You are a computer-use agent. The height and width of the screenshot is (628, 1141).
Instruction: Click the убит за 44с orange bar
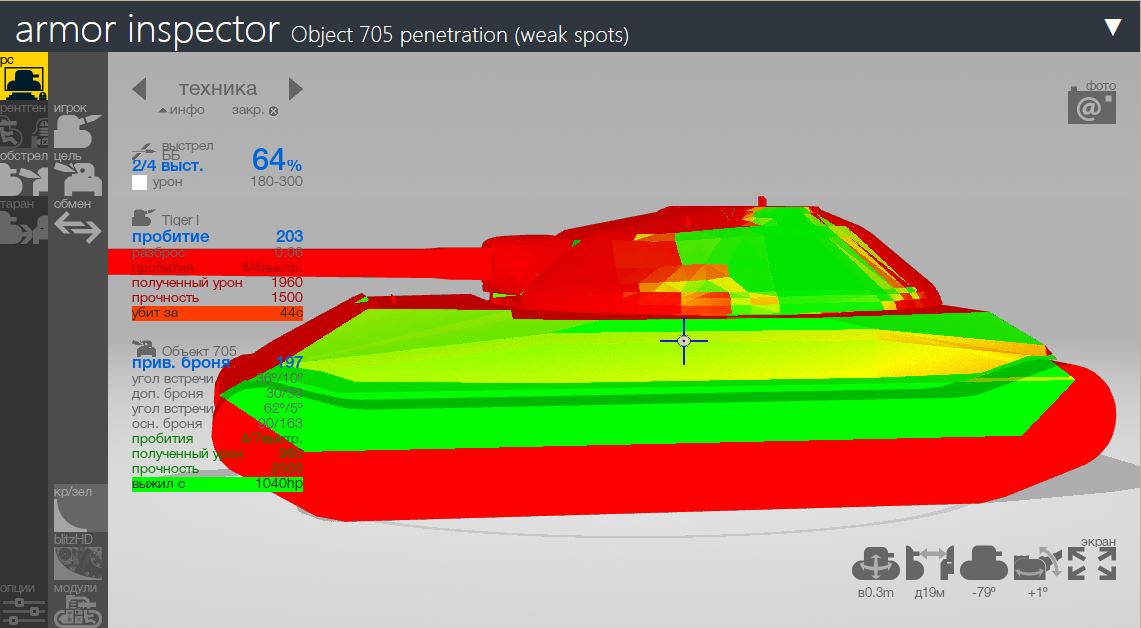tap(218, 313)
